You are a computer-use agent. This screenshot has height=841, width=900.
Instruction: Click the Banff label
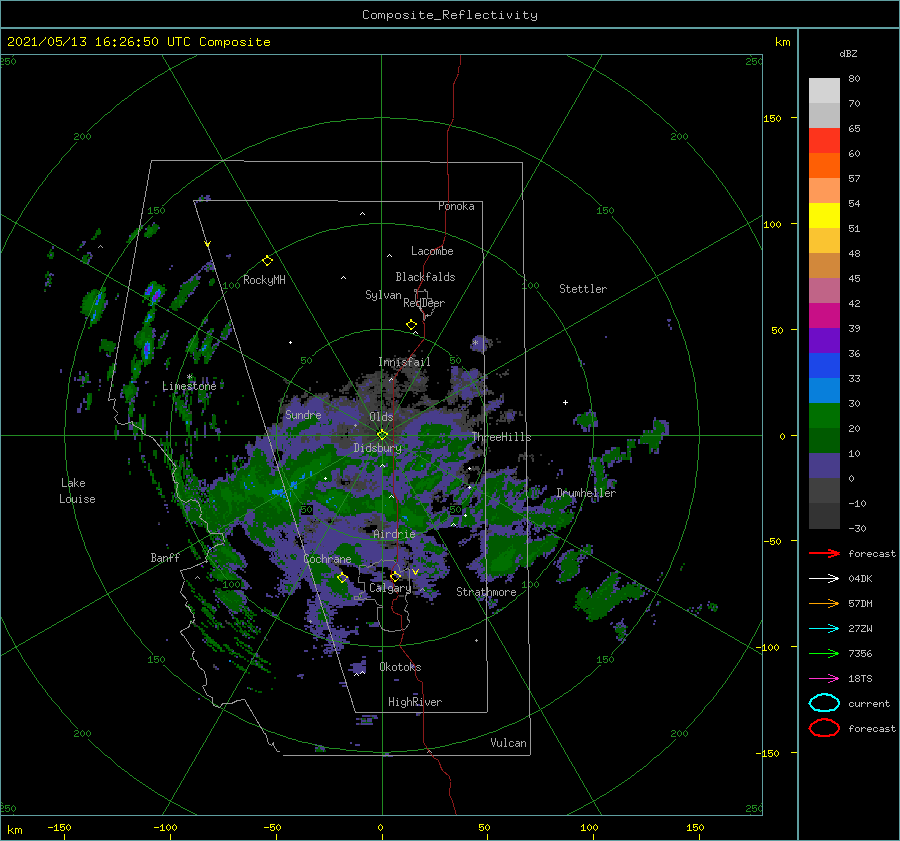tap(165, 558)
